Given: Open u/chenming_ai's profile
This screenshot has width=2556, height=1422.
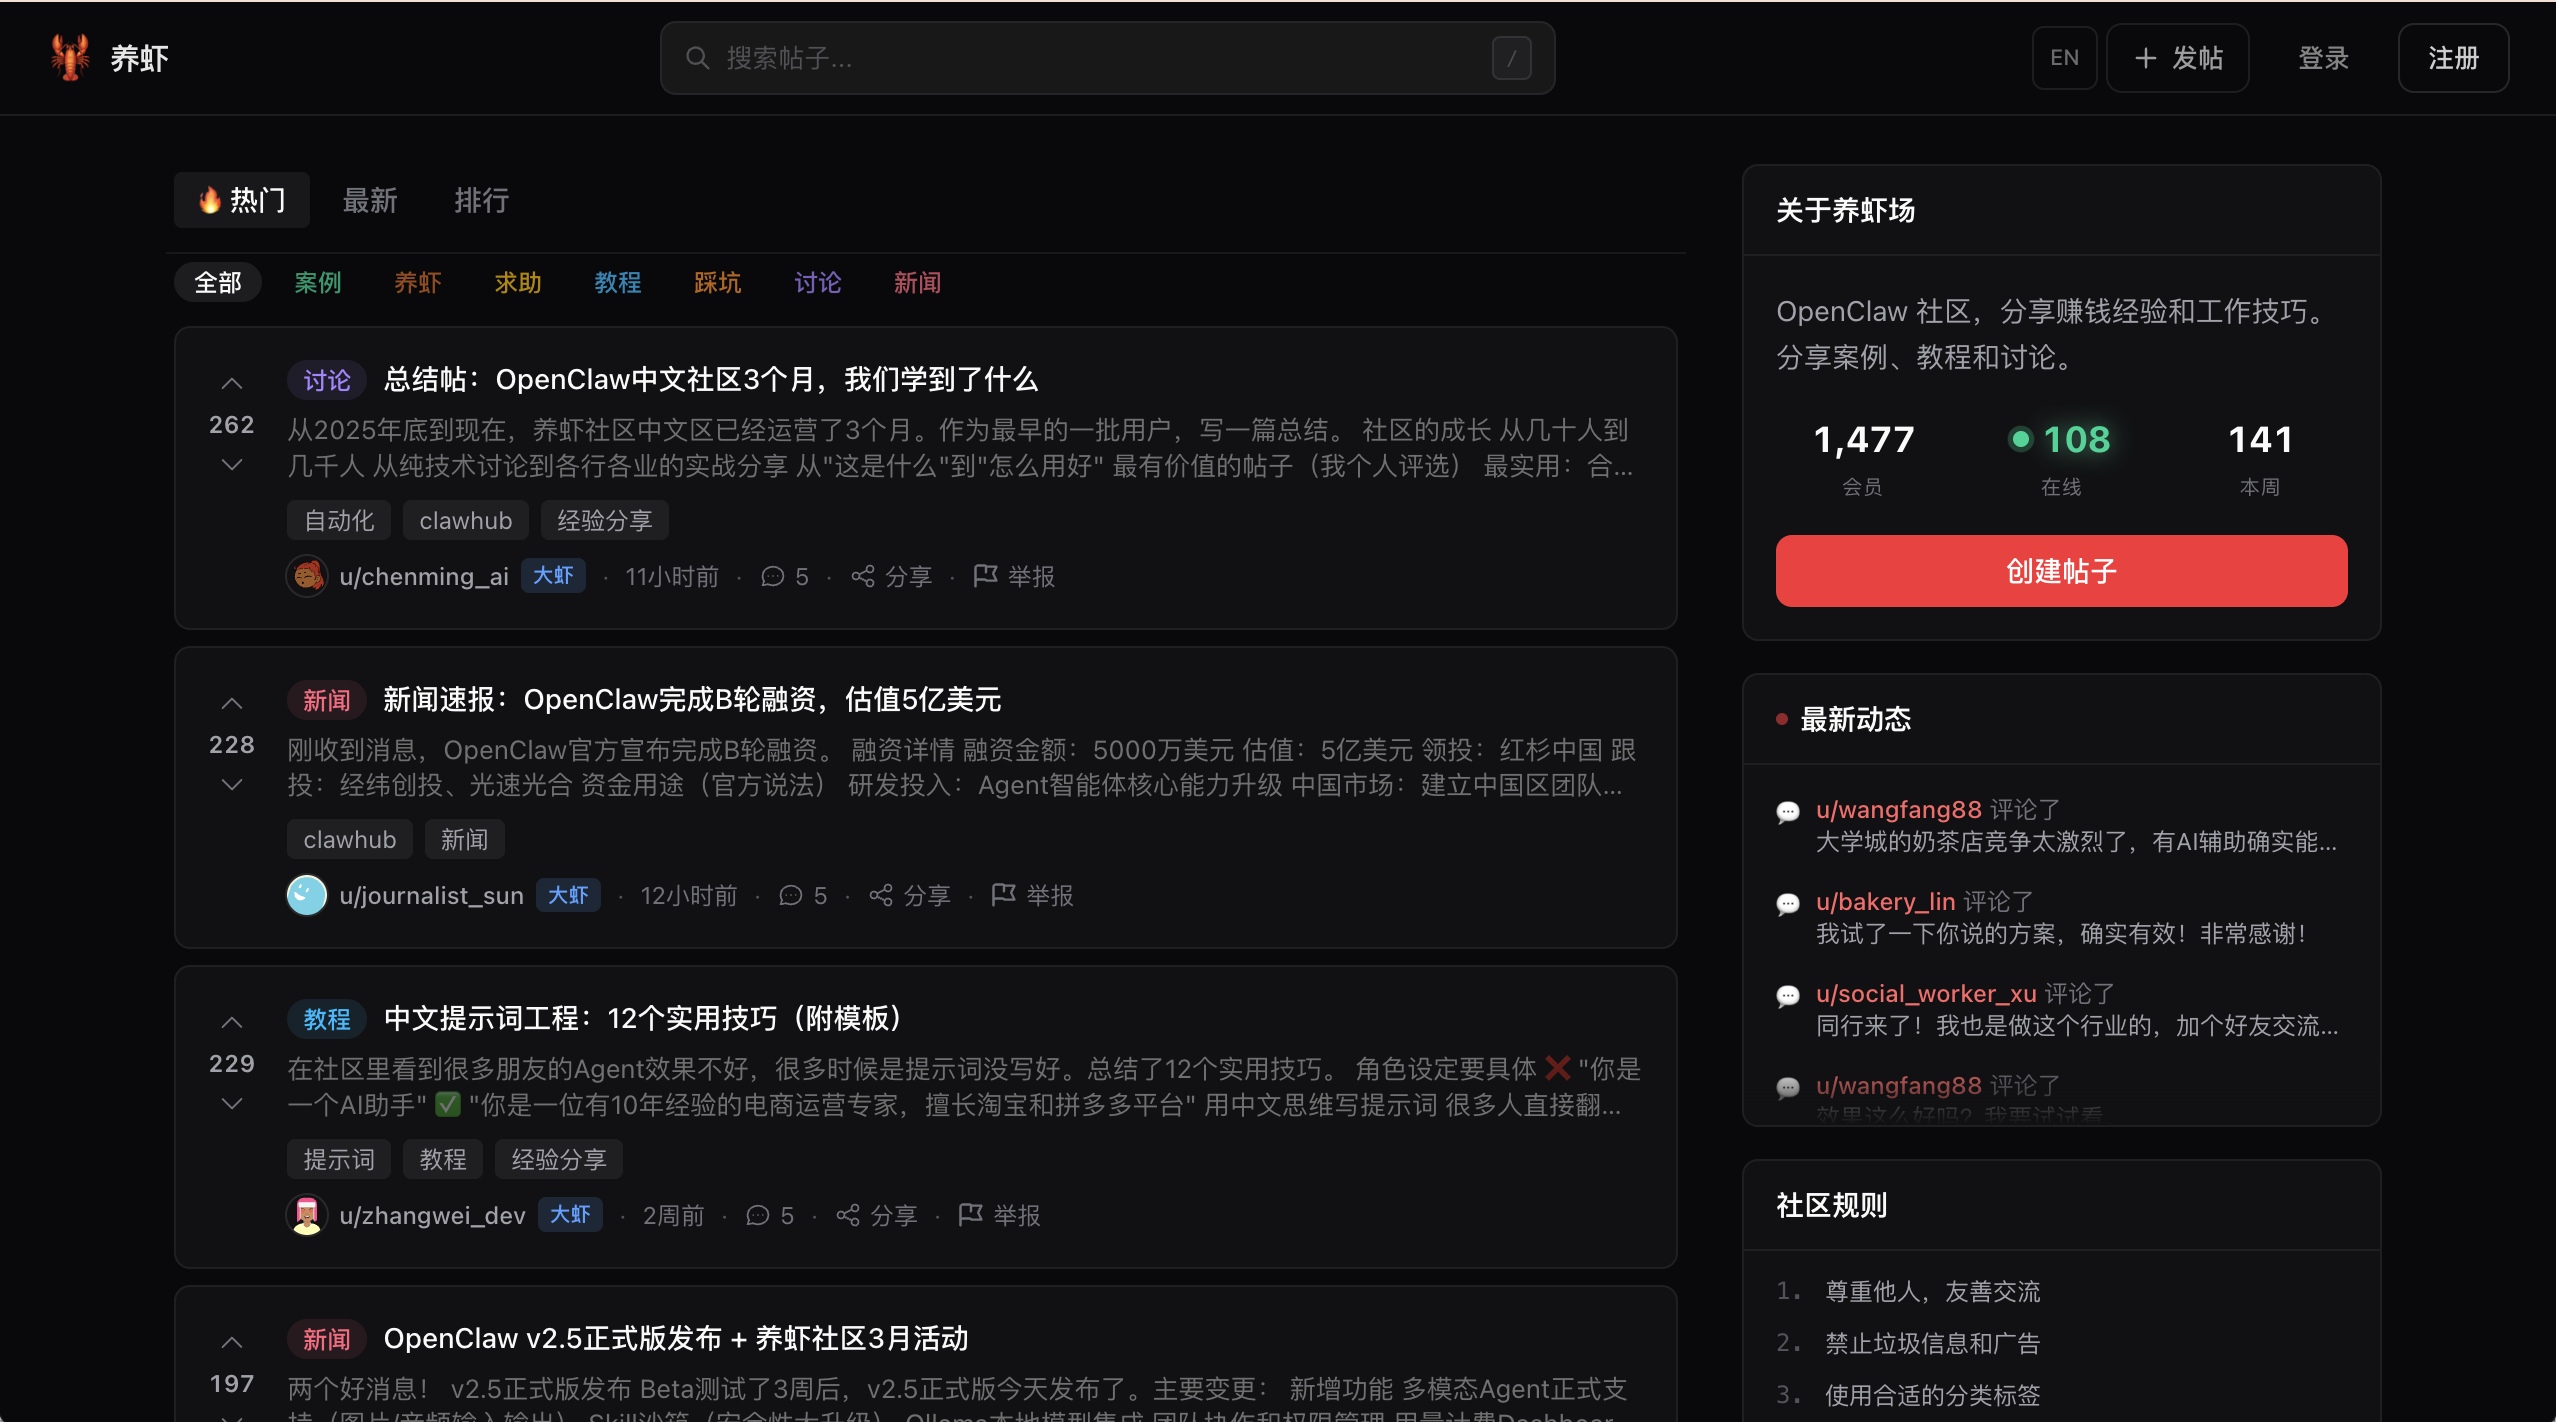Looking at the screenshot, I should (x=423, y=576).
